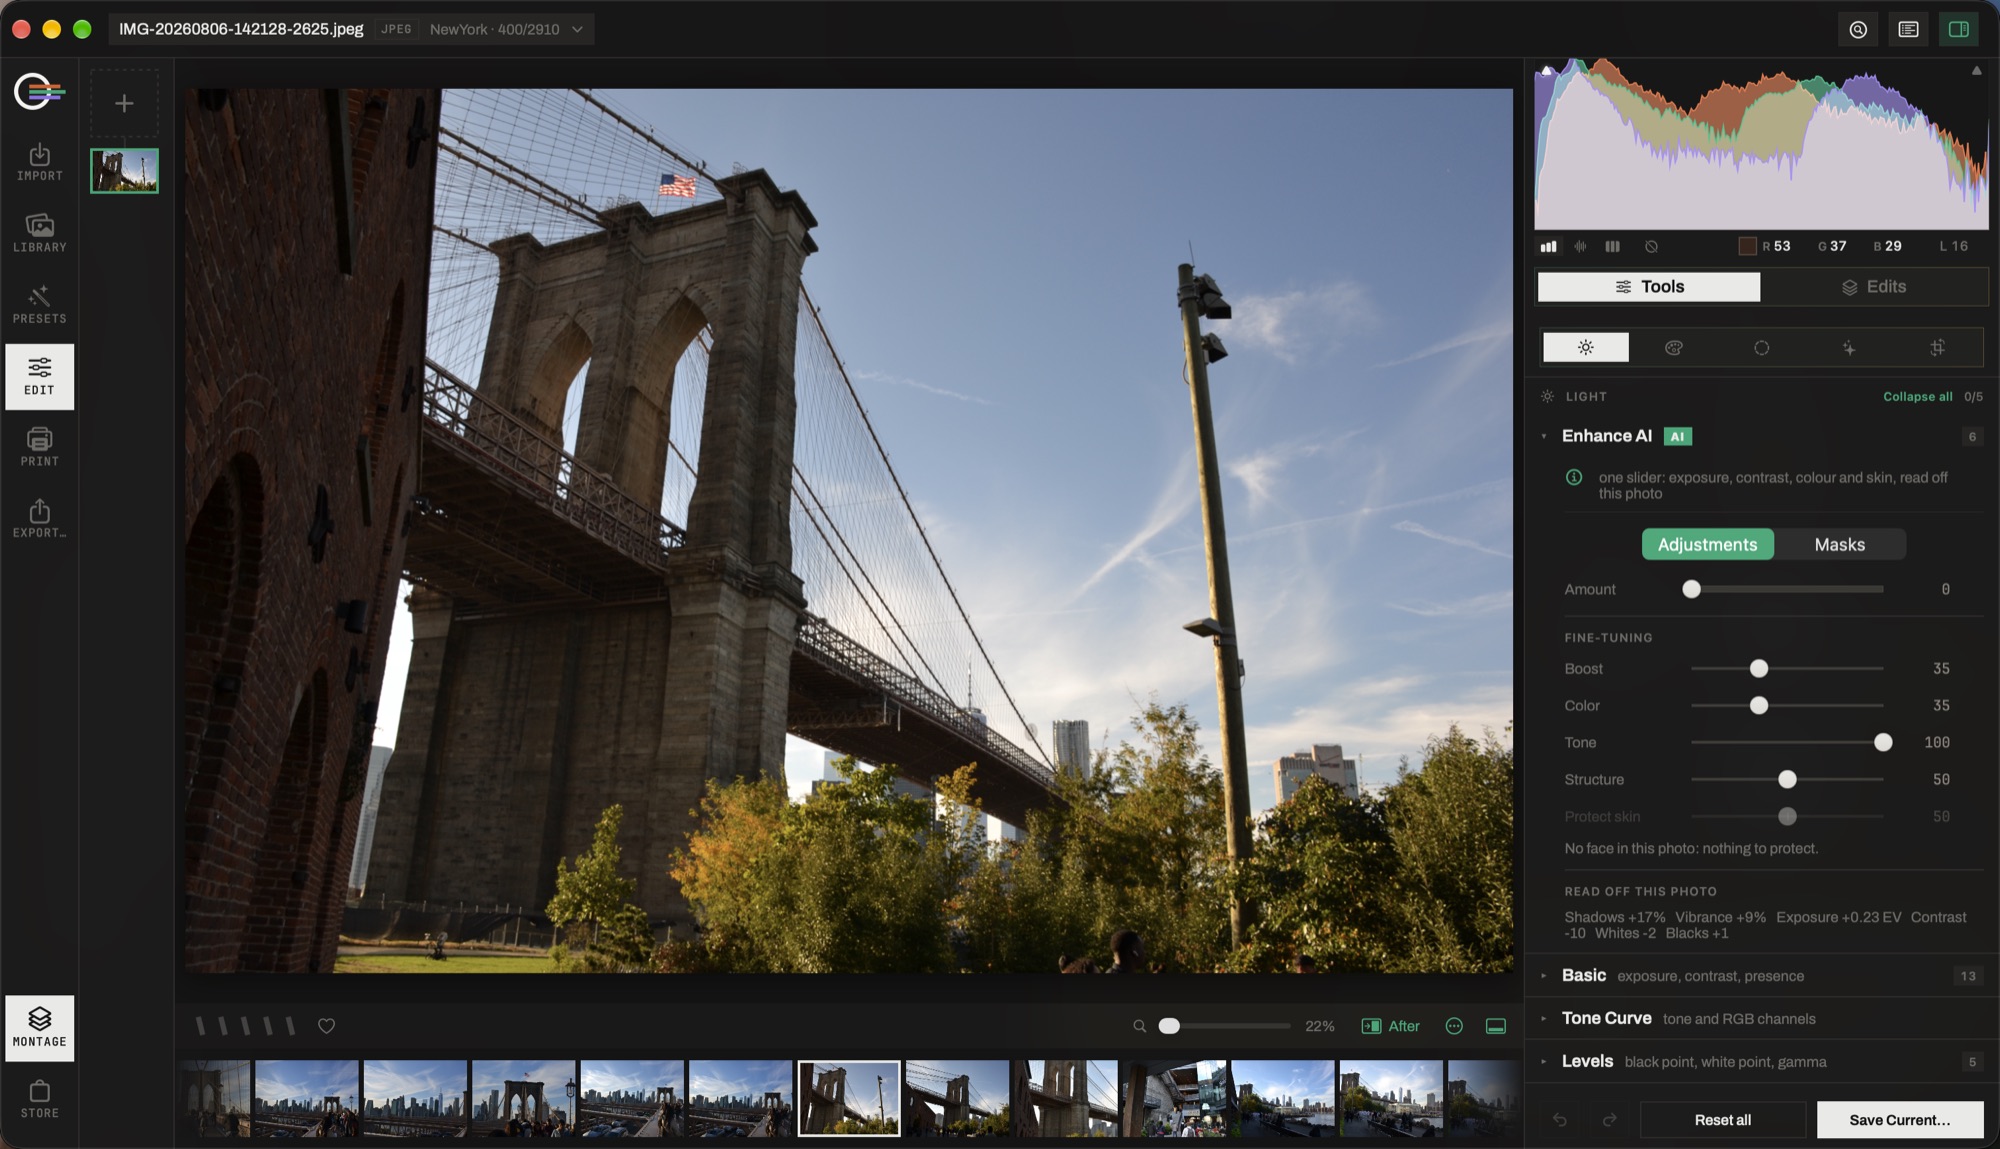Select the Edit section in the sidebar
2000x1149 pixels.
point(40,377)
